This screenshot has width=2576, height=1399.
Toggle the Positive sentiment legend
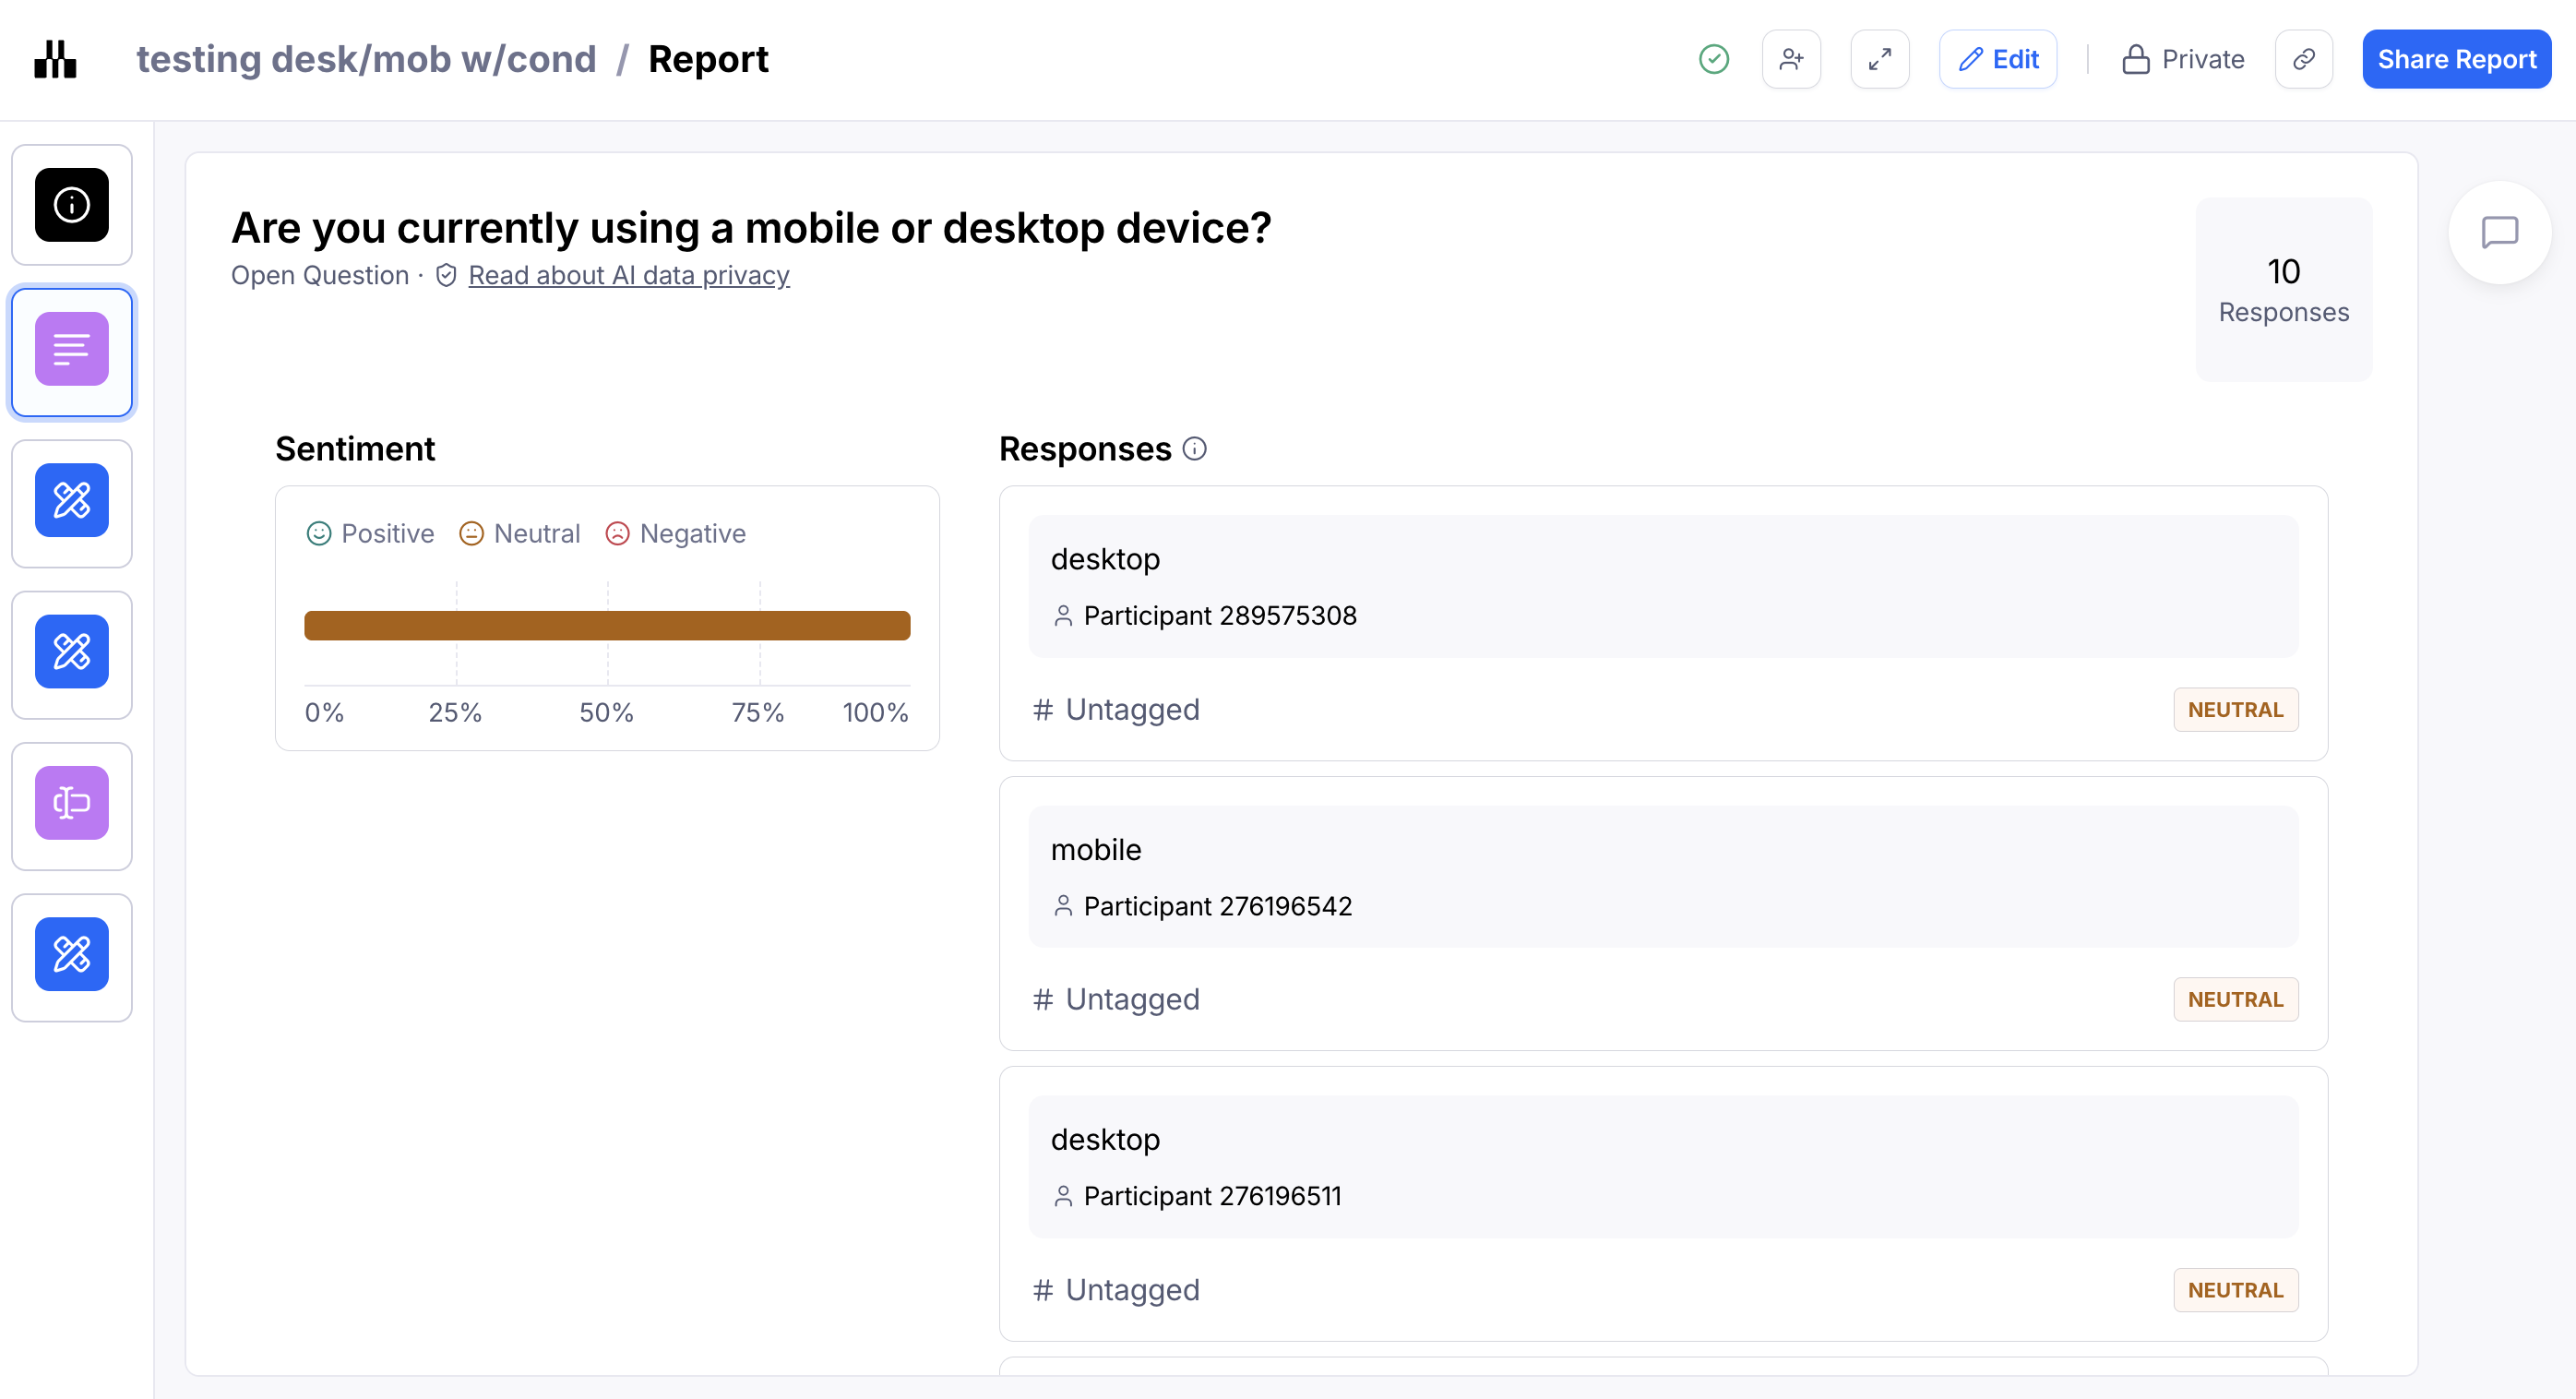click(370, 534)
